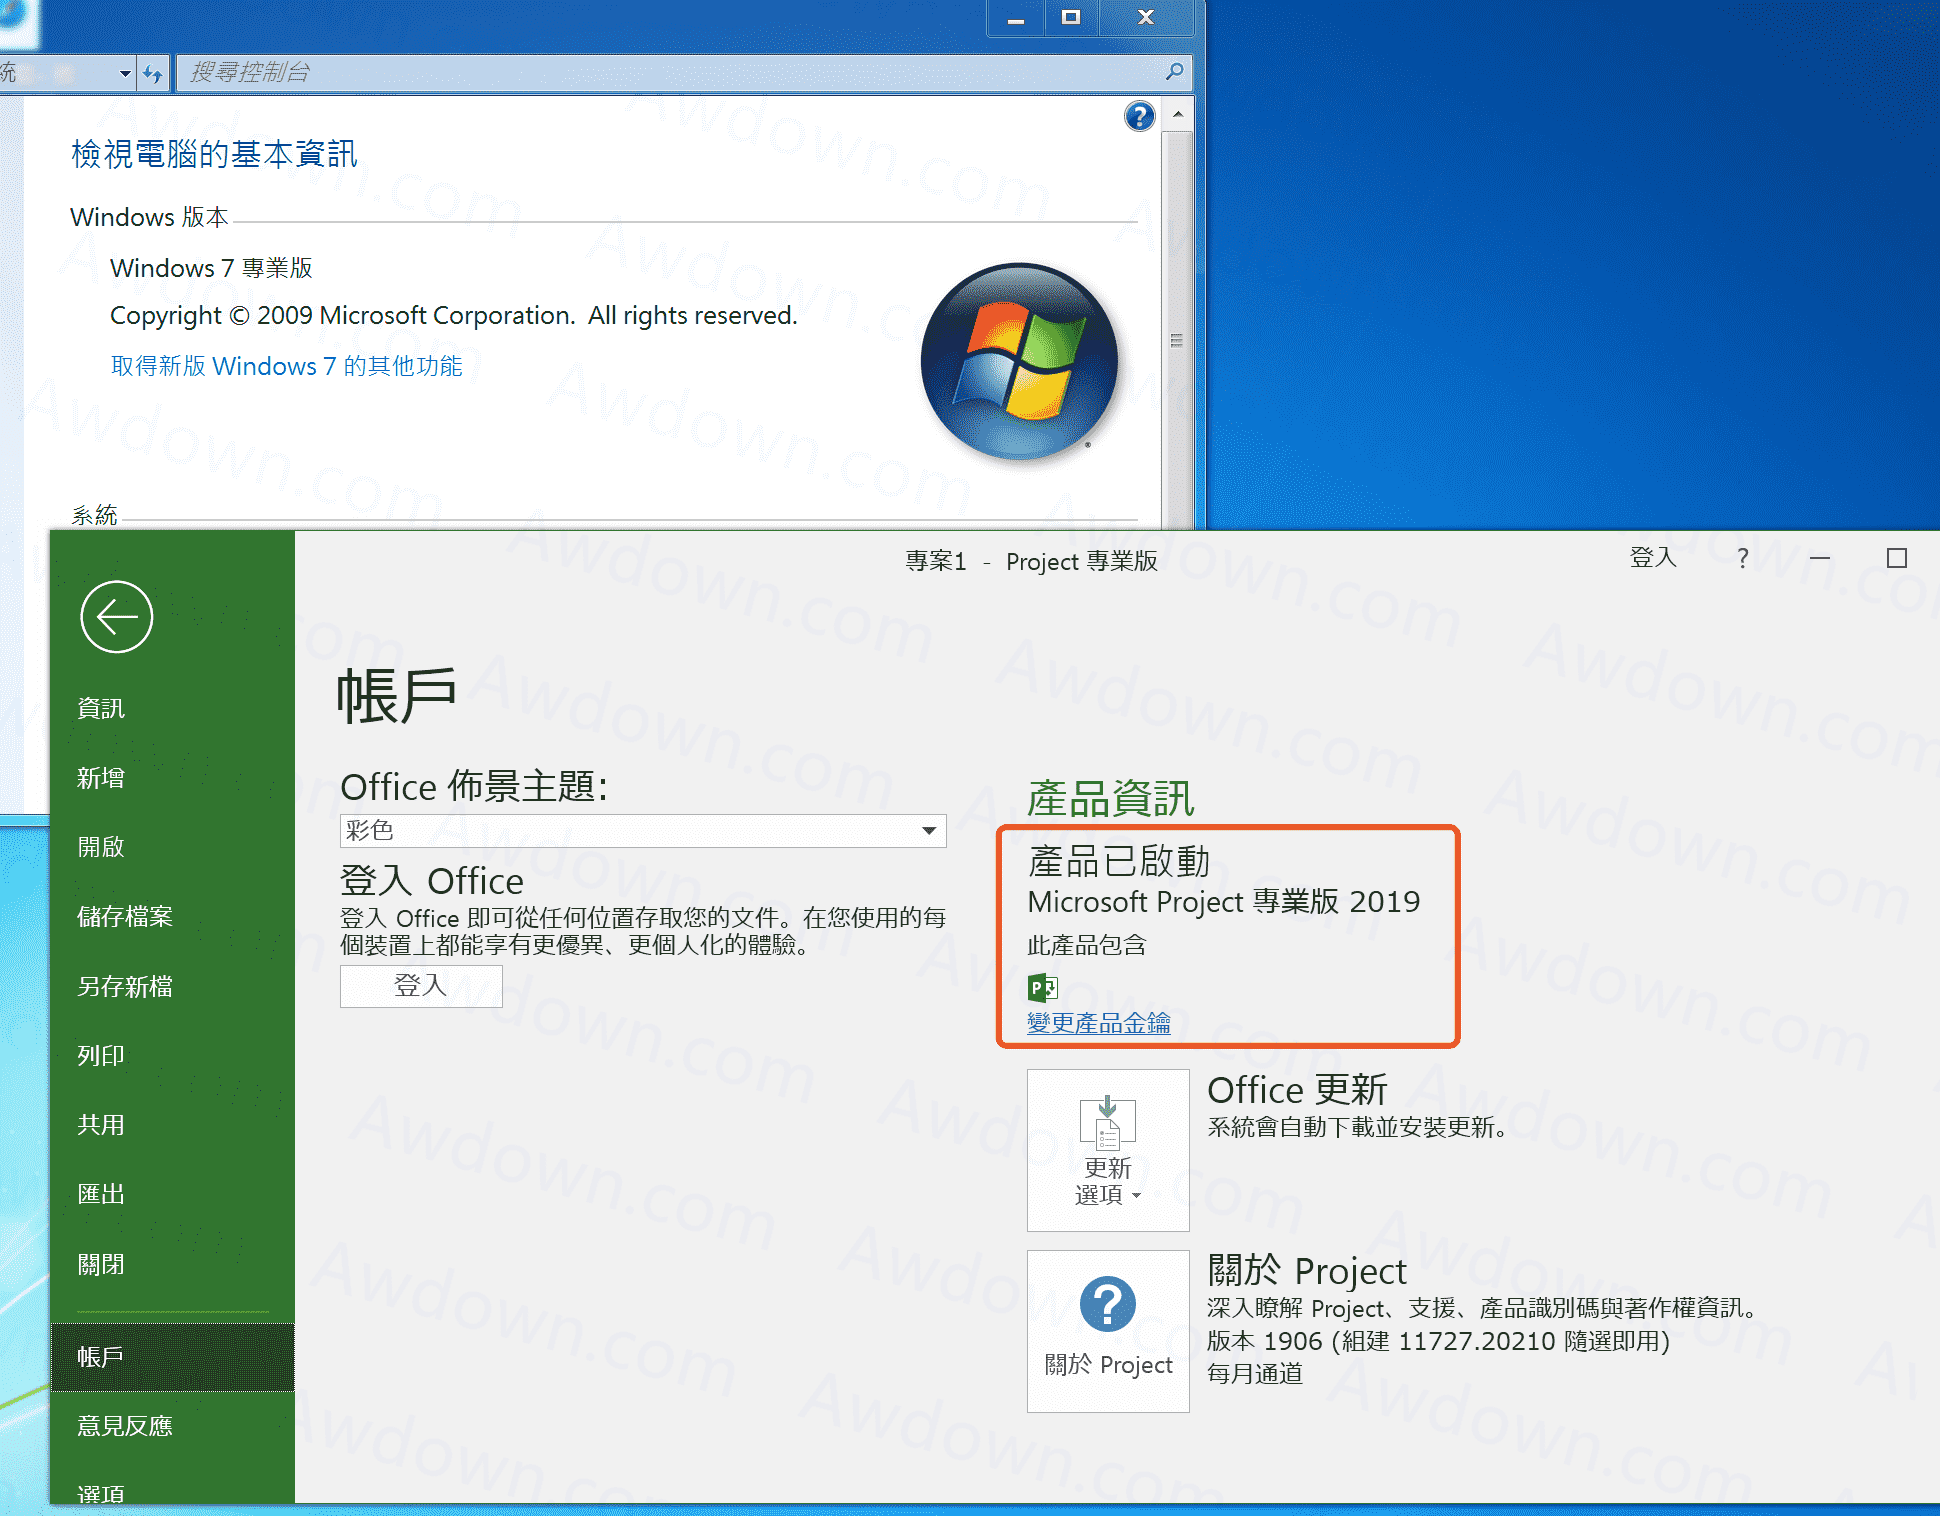Viewport: 1940px width, 1516px height.
Task: Click the back arrow circle in Project
Action: pyautogui.click(x=116, y=617)
